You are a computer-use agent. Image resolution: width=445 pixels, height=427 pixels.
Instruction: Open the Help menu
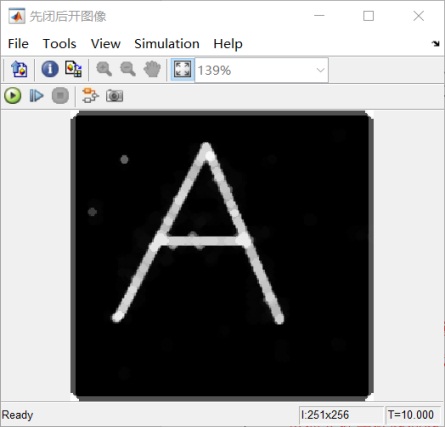coord(228,44)
